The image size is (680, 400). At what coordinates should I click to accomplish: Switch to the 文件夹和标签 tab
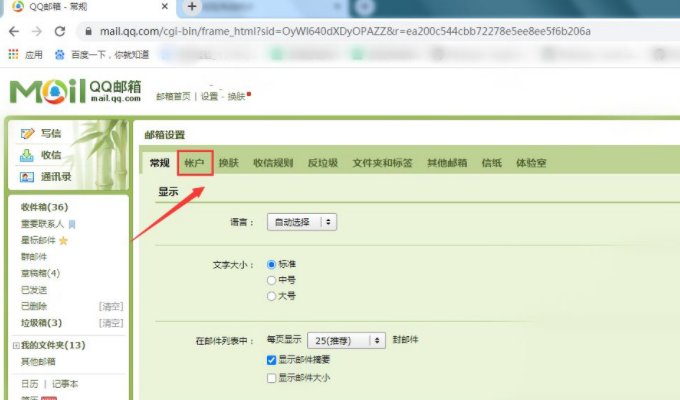382,163
